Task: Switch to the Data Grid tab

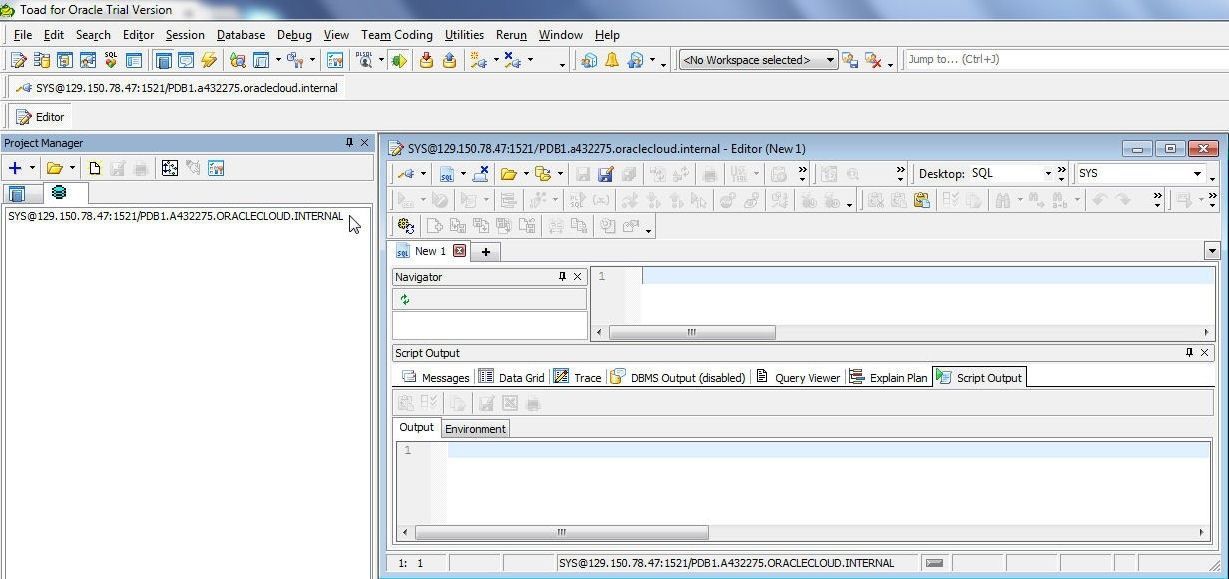Action: 511,377
